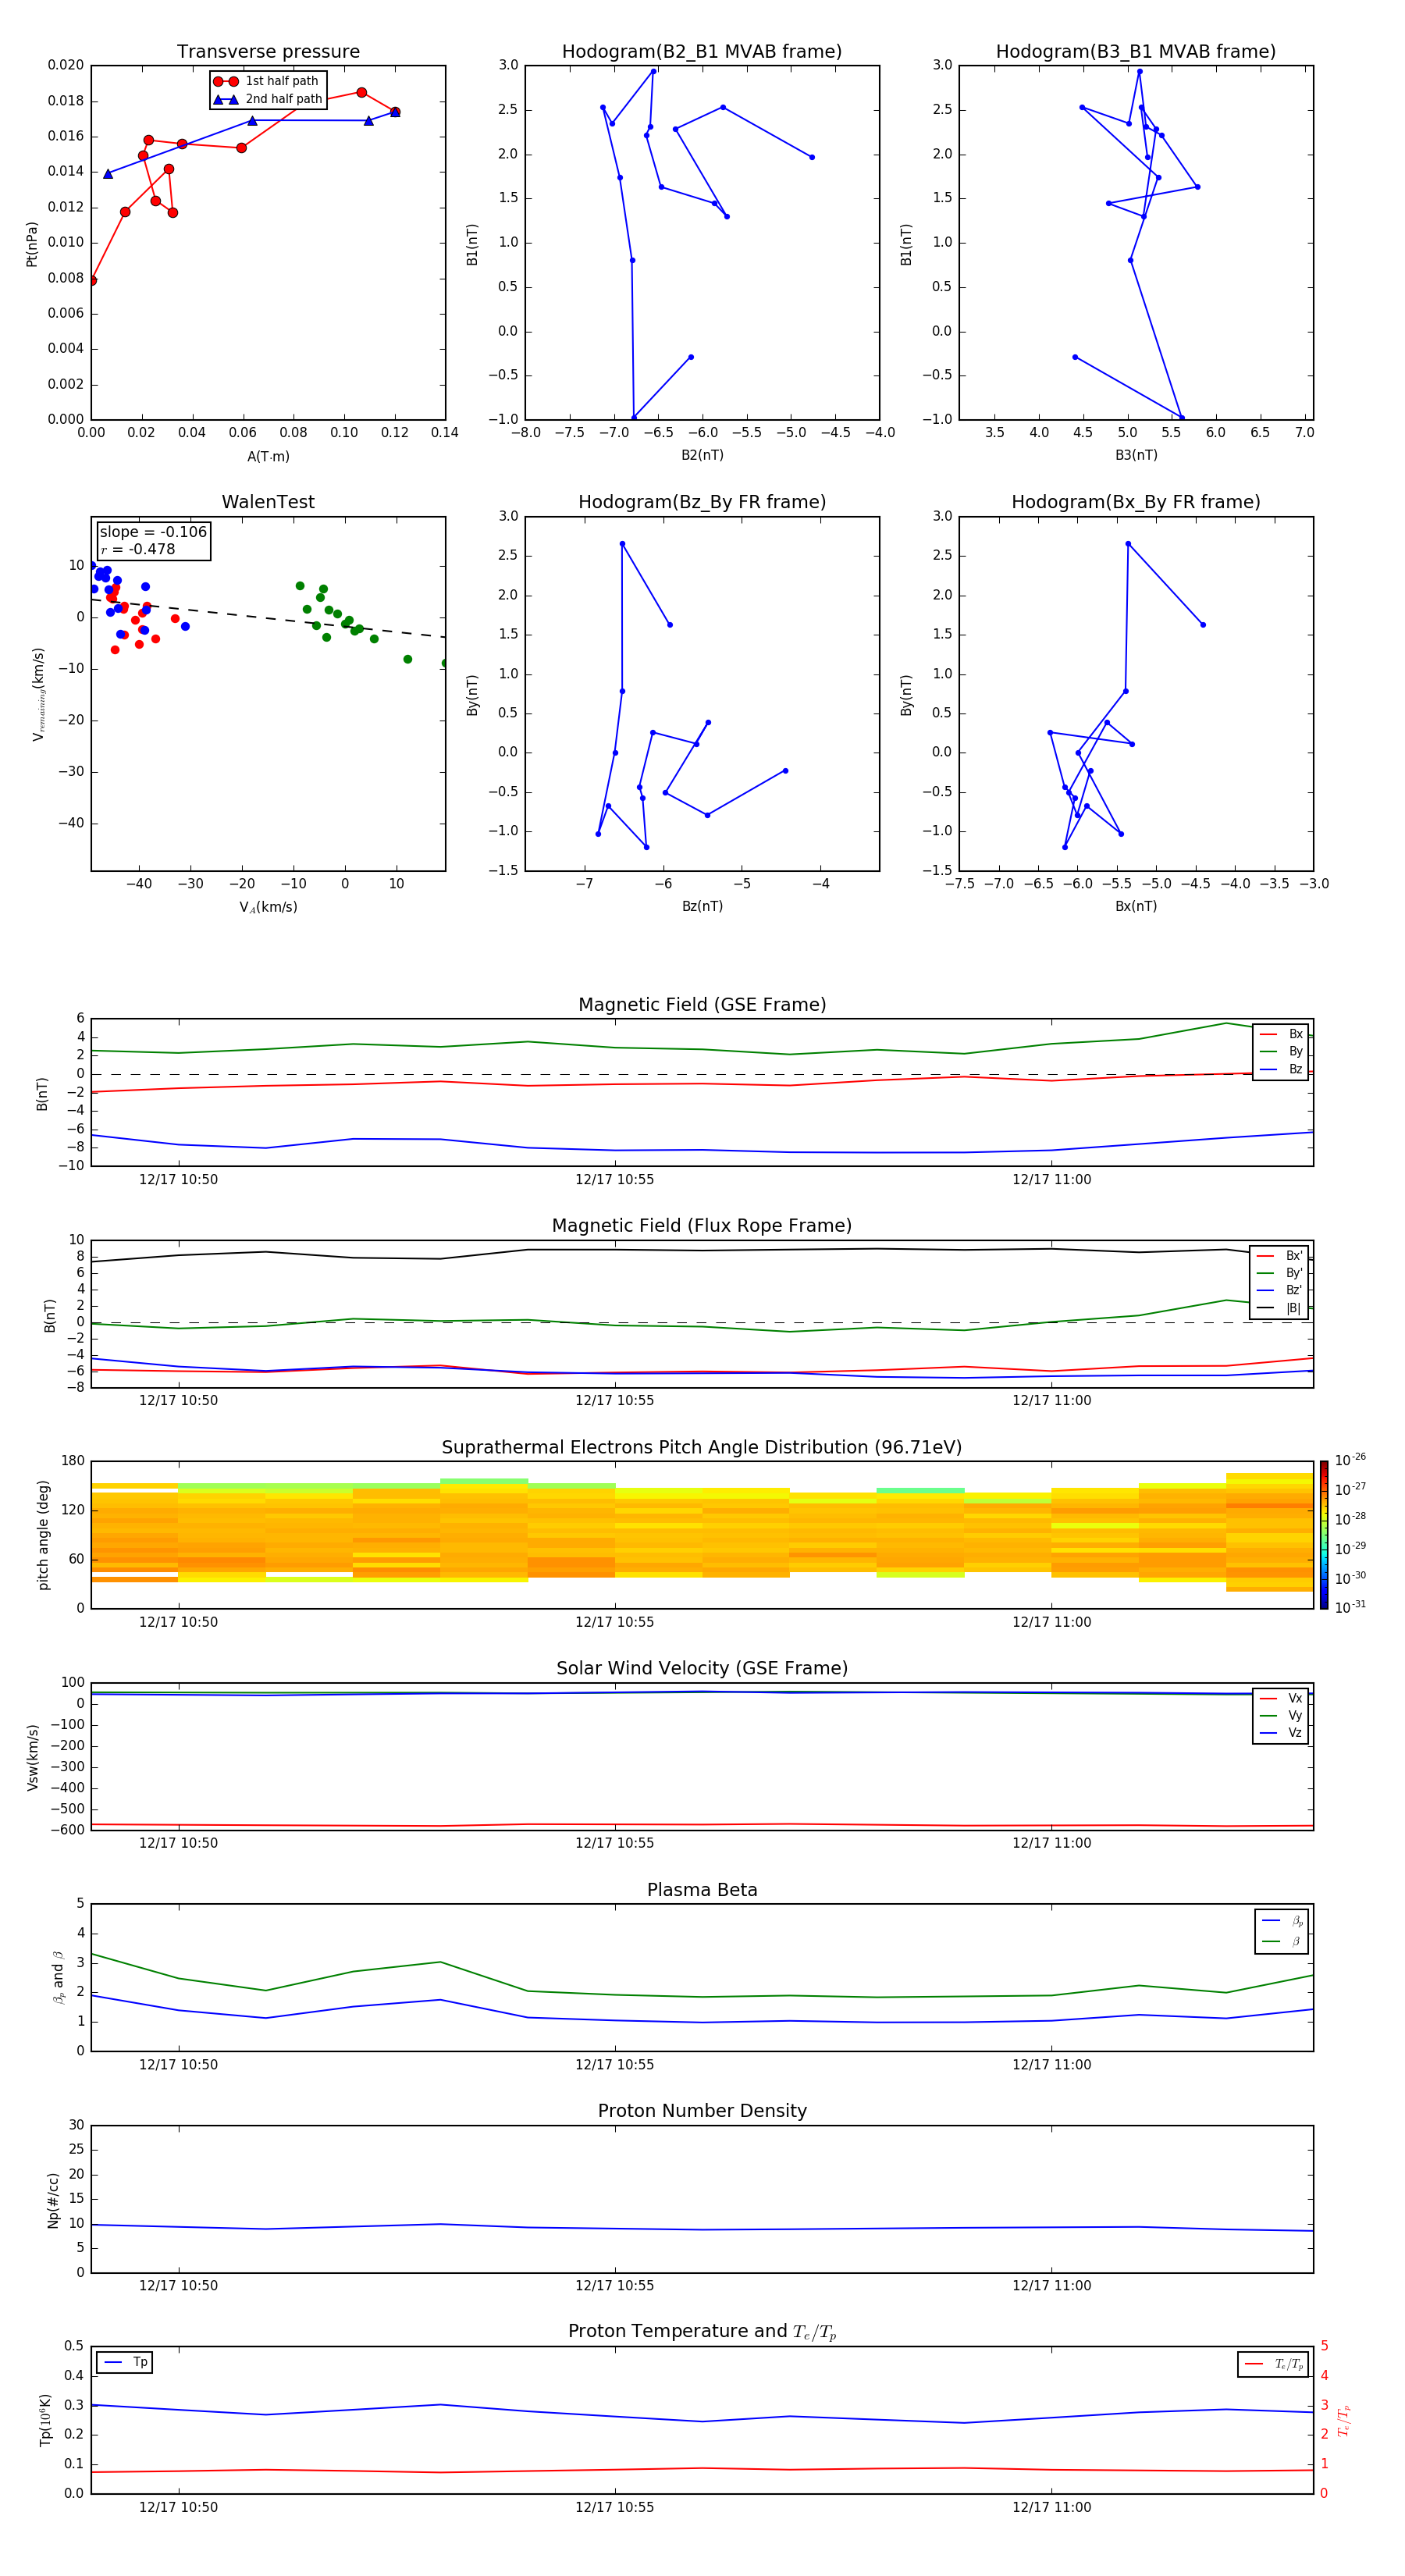Screen dimensions: 1405x2576
Task: Click "12/17 10:50" tick under GSE Magnetic Field plot
Action: click(178, 1180)
